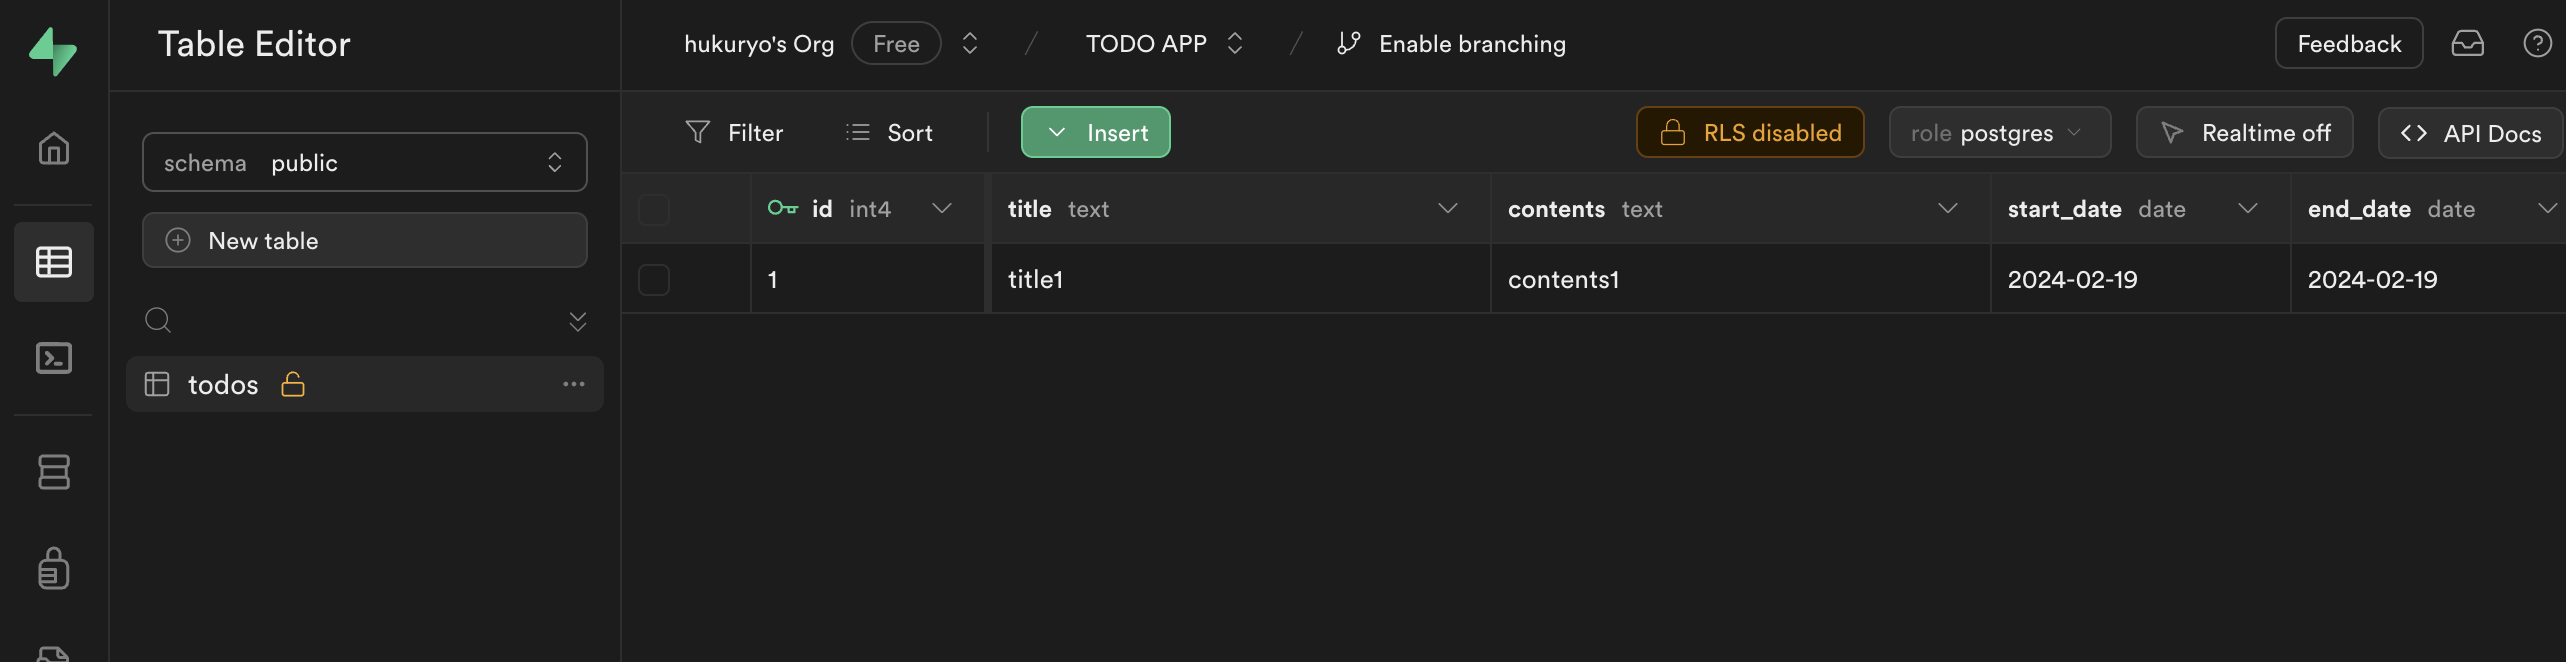Open the Home icon in sidebar
The image size is (2566, 662).
(54, 149)
